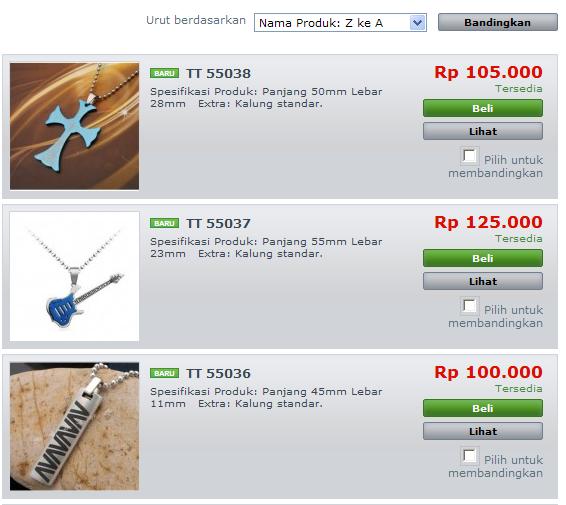Open the silver bar pendant image
This screenshot has height=505, width=566.
(74, 426)
